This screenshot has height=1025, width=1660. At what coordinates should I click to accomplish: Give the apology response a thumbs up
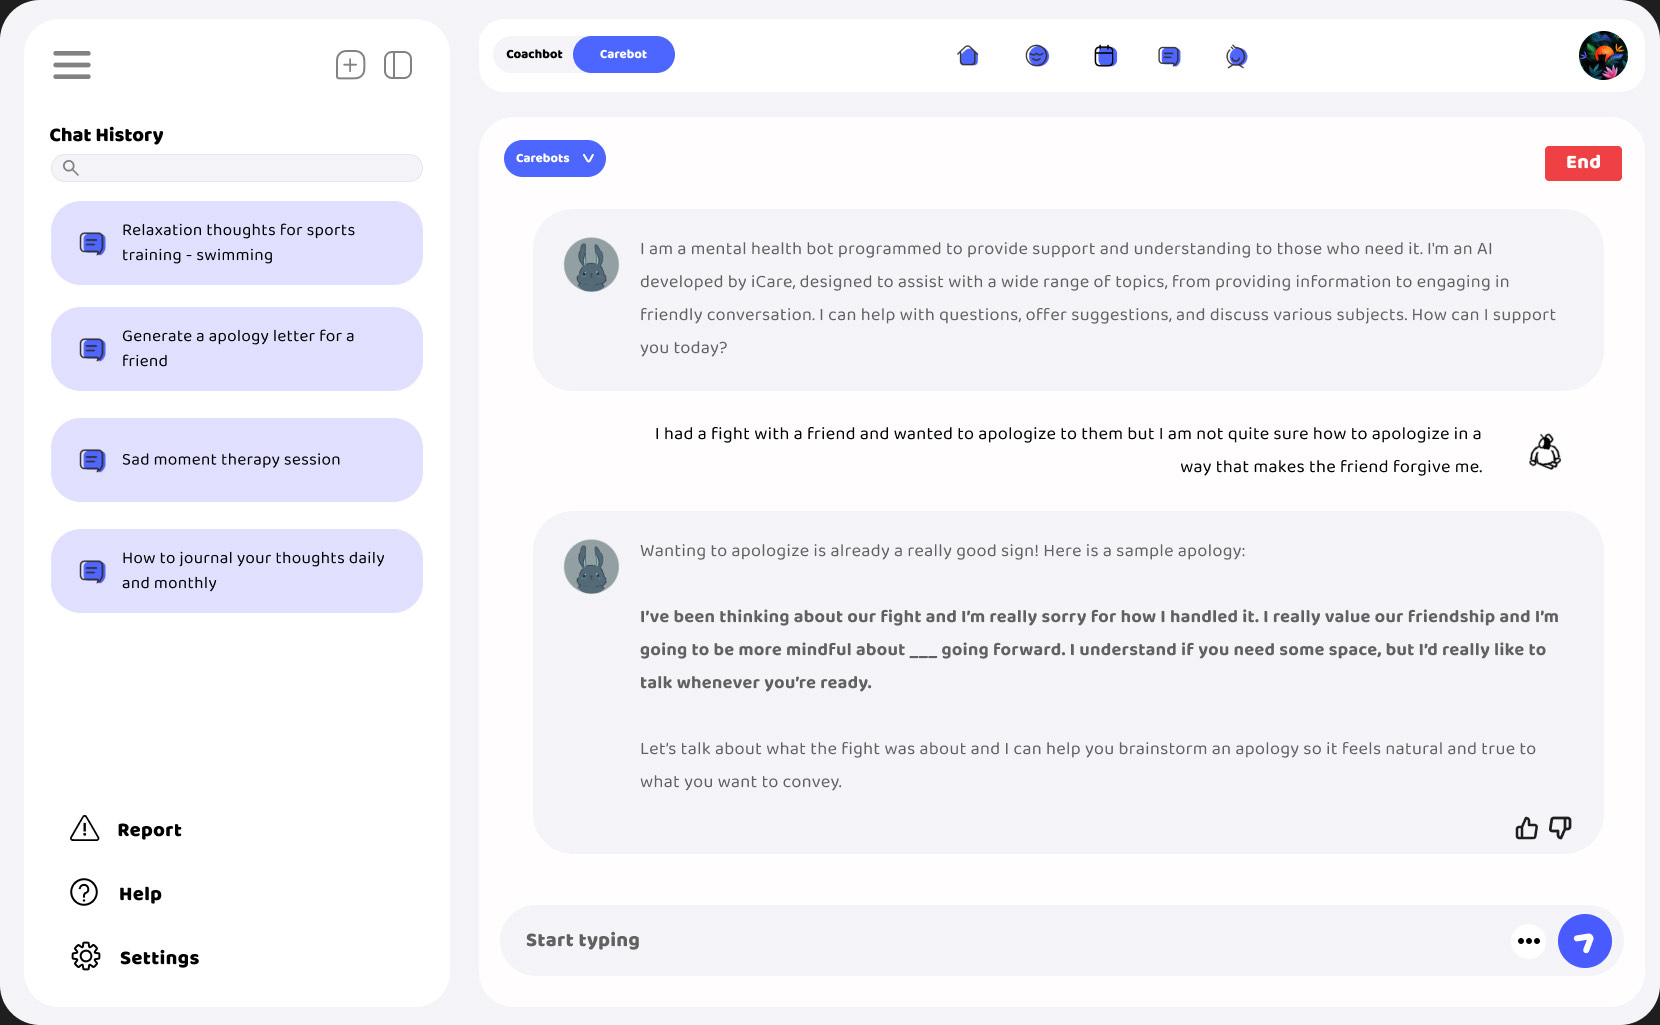1526,828
